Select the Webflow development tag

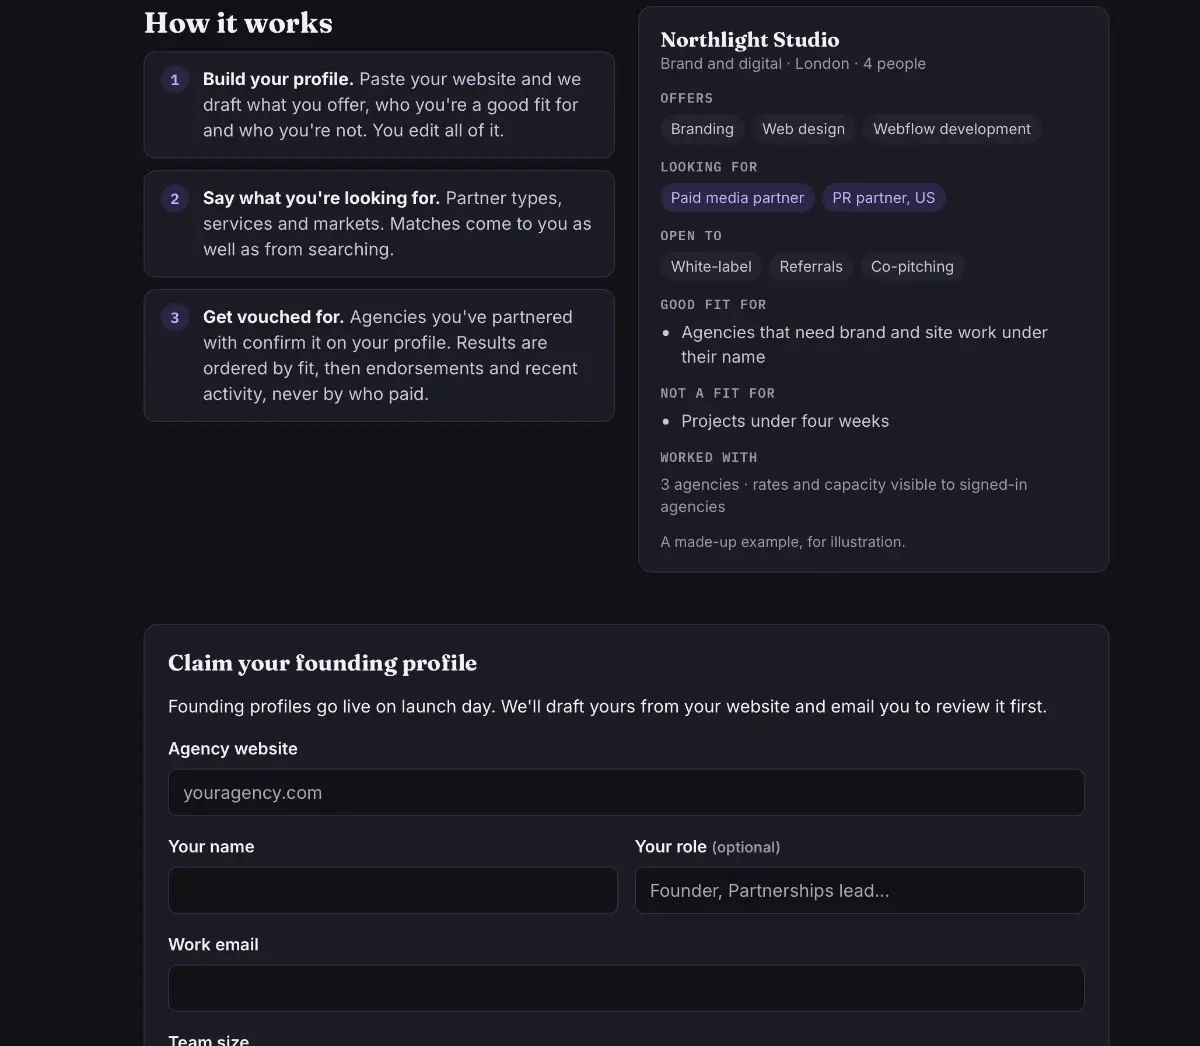[x=951, y=129]
